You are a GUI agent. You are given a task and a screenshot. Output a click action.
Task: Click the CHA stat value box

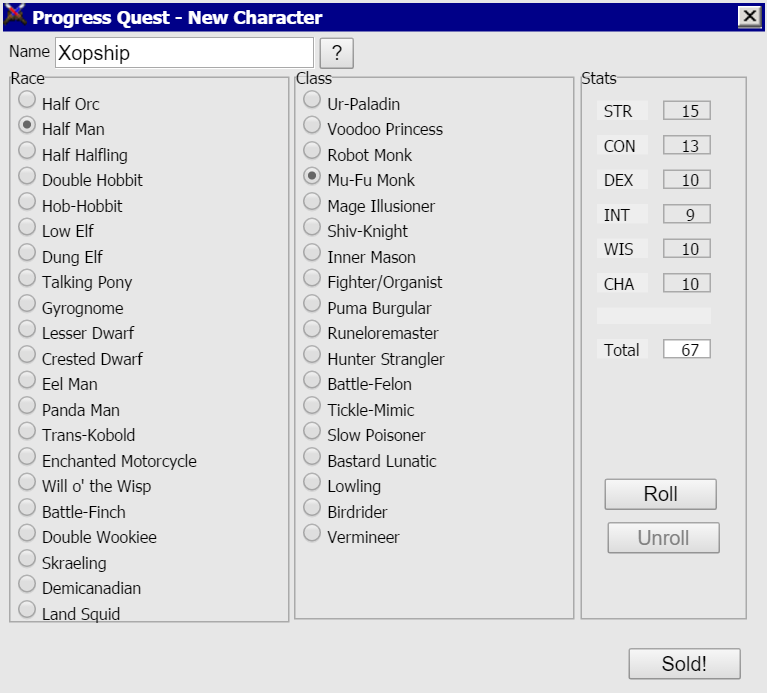(687, 283)
